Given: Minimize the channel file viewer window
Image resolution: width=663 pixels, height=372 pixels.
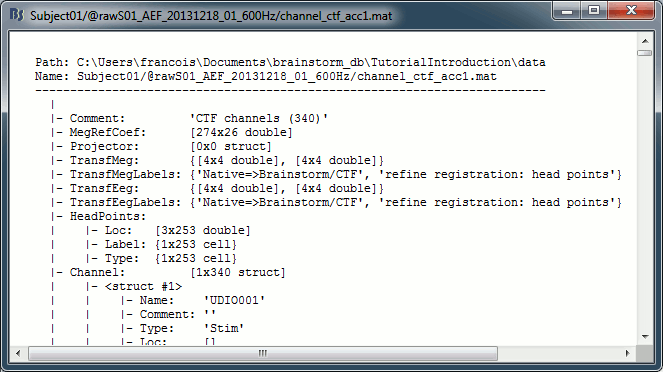Looking at the screenshot, I should (567, 11).
